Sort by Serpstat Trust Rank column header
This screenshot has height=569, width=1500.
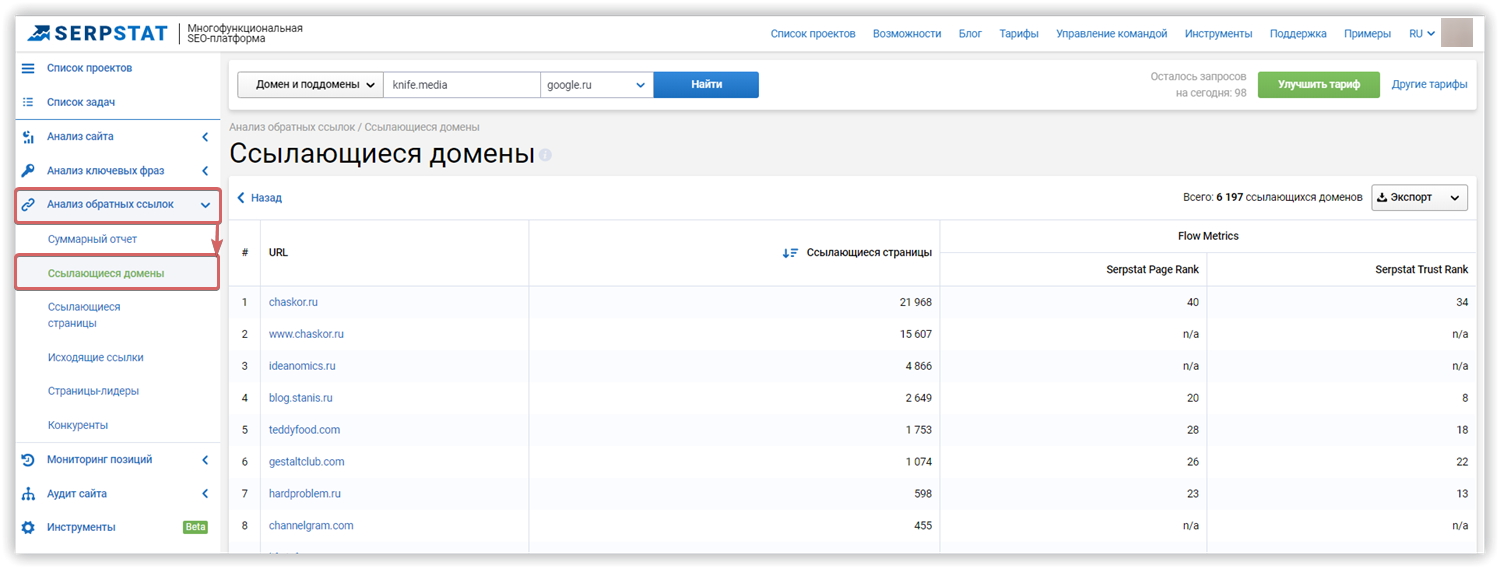[x=1422, y=270]
